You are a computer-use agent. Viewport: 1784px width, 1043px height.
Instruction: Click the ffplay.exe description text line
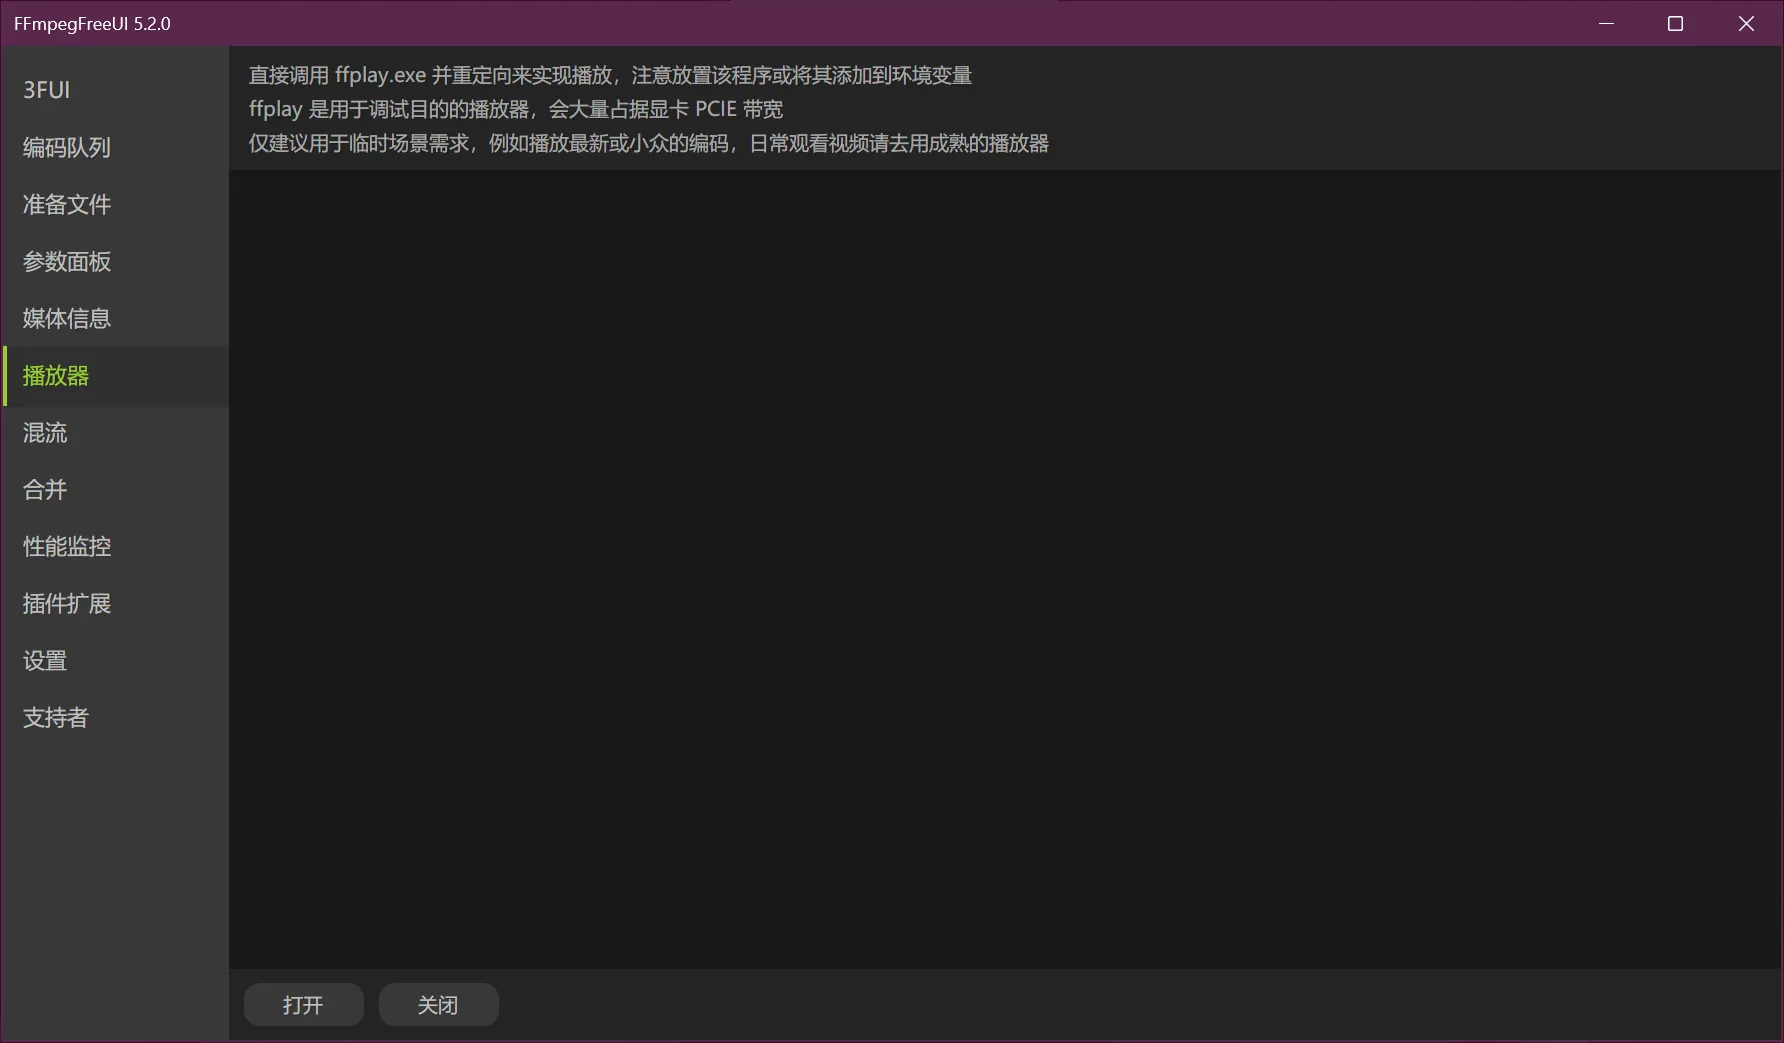point(610,76)
